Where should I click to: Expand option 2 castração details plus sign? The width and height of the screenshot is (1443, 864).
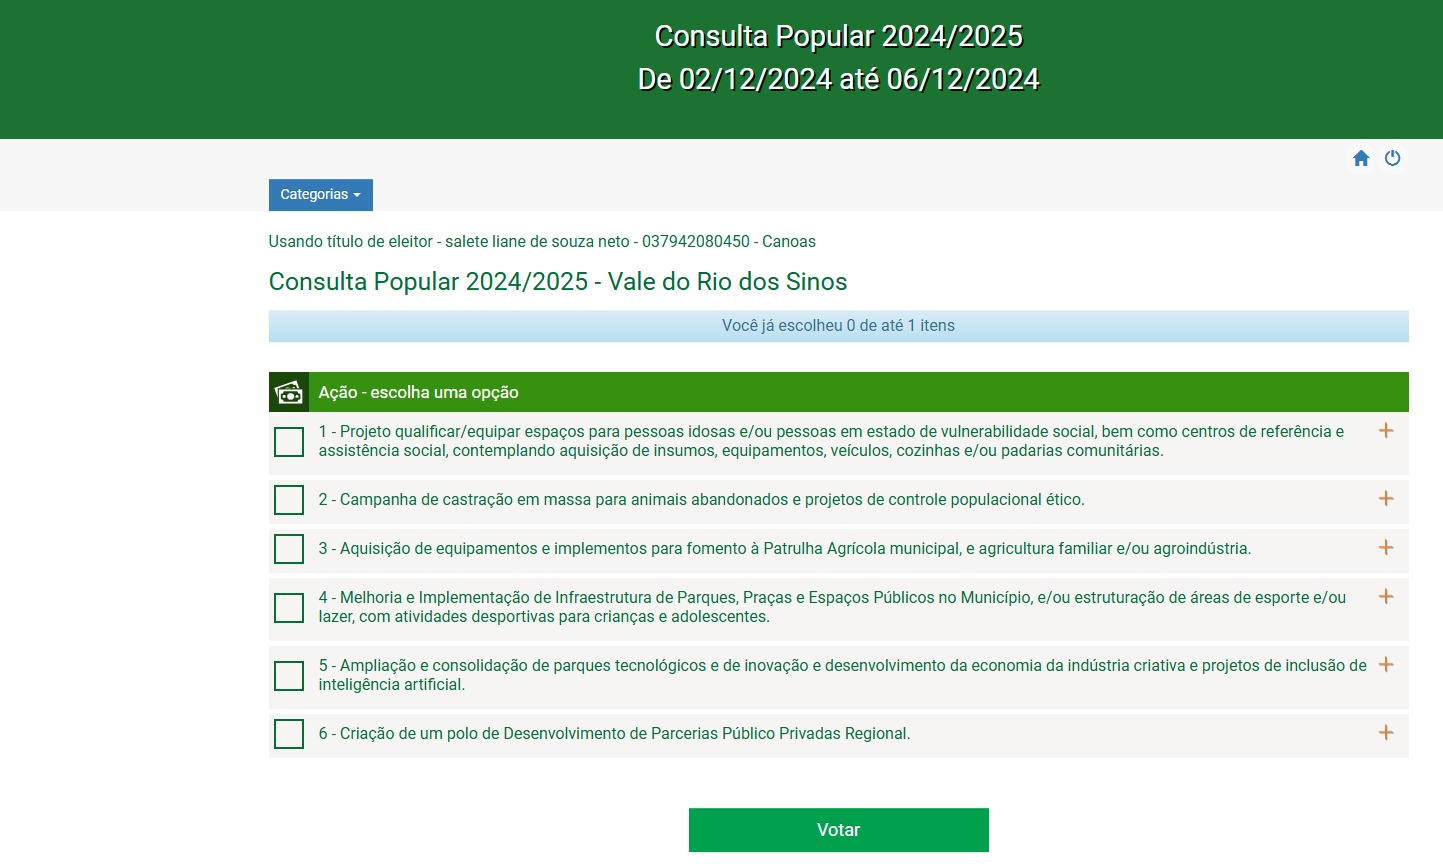click(x=1386, y=499)
